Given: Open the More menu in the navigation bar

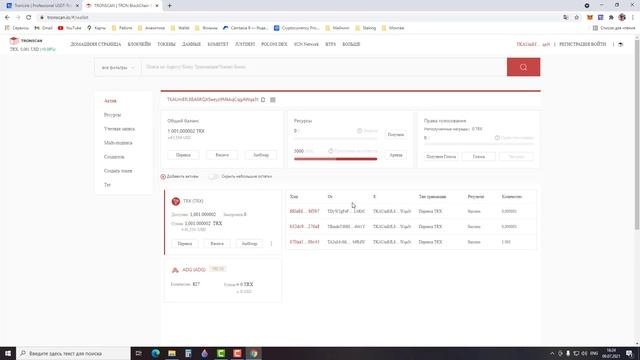Looking at the screenshot, I should [x=351, y=44].
